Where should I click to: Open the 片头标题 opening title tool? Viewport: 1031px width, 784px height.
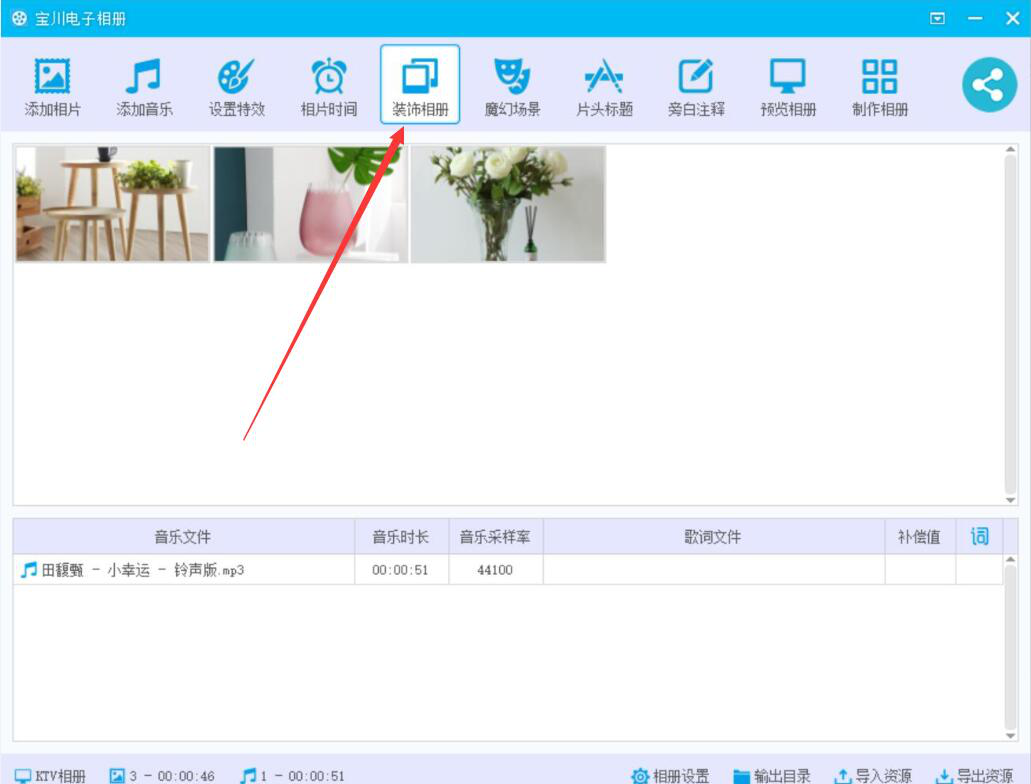click(604, 87)
